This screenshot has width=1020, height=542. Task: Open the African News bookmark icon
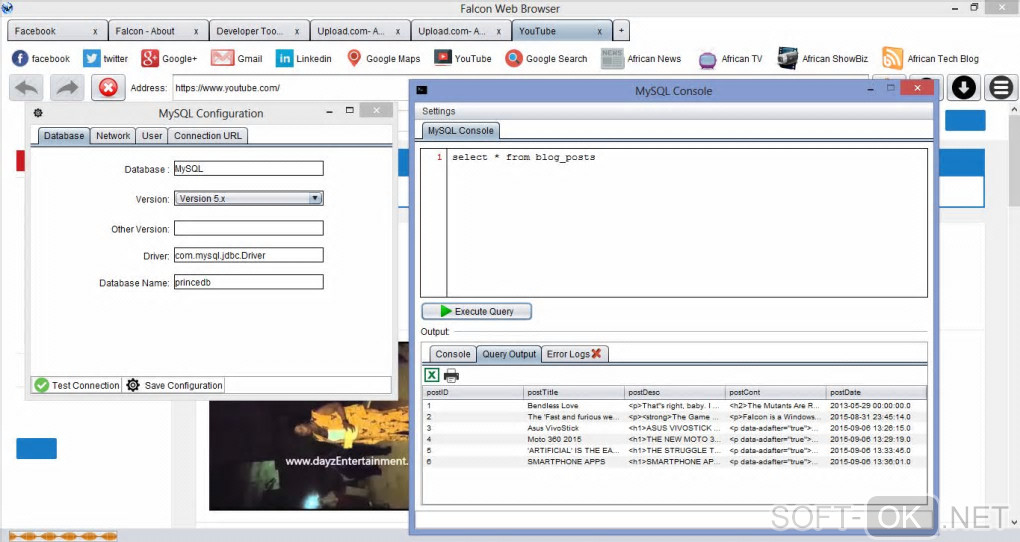[612, 59]
